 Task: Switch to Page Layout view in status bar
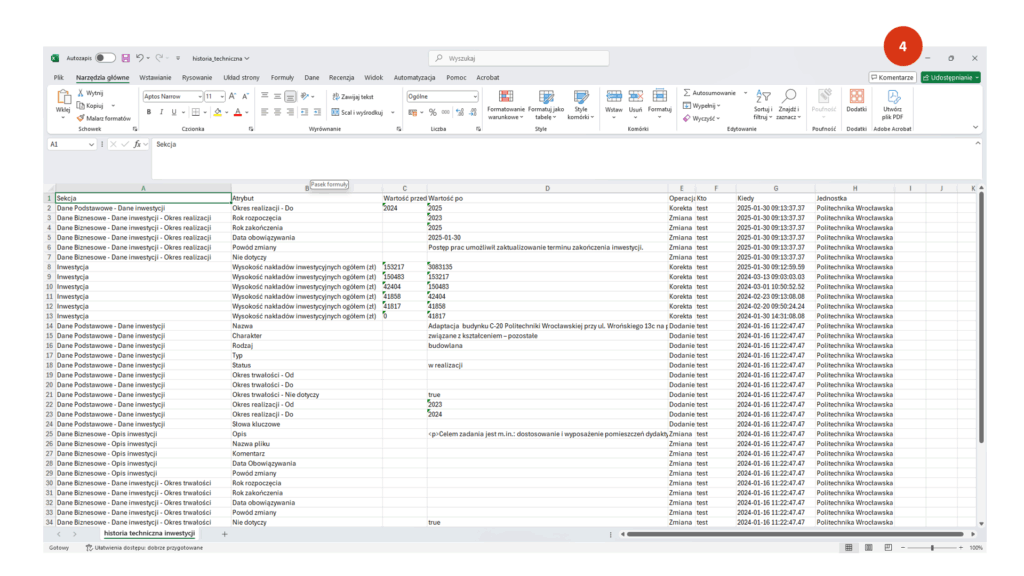point(869,547)
